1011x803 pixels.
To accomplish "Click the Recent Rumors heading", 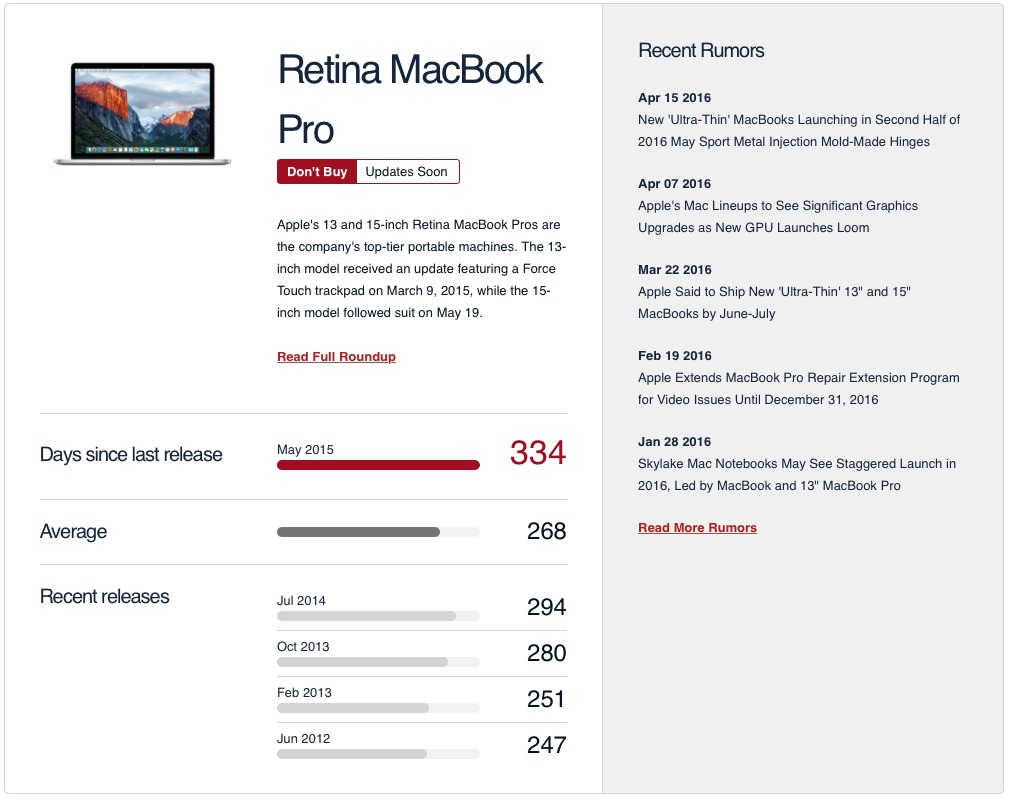I will click(x=701, y=50).
